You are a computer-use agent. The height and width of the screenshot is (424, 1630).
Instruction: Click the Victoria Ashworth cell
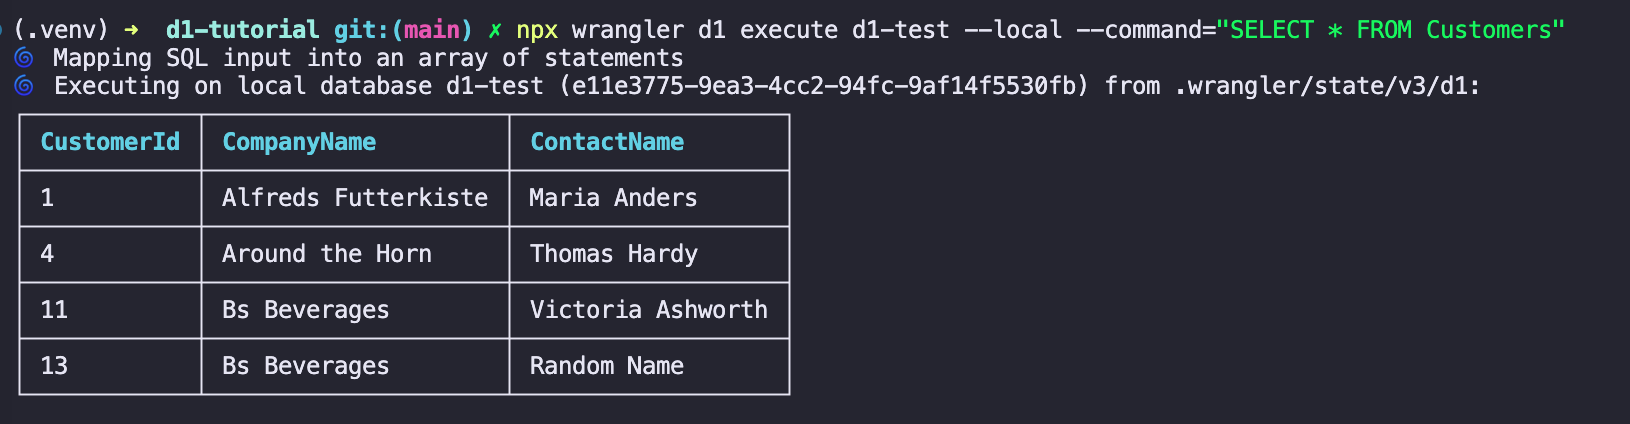[649, 310]
